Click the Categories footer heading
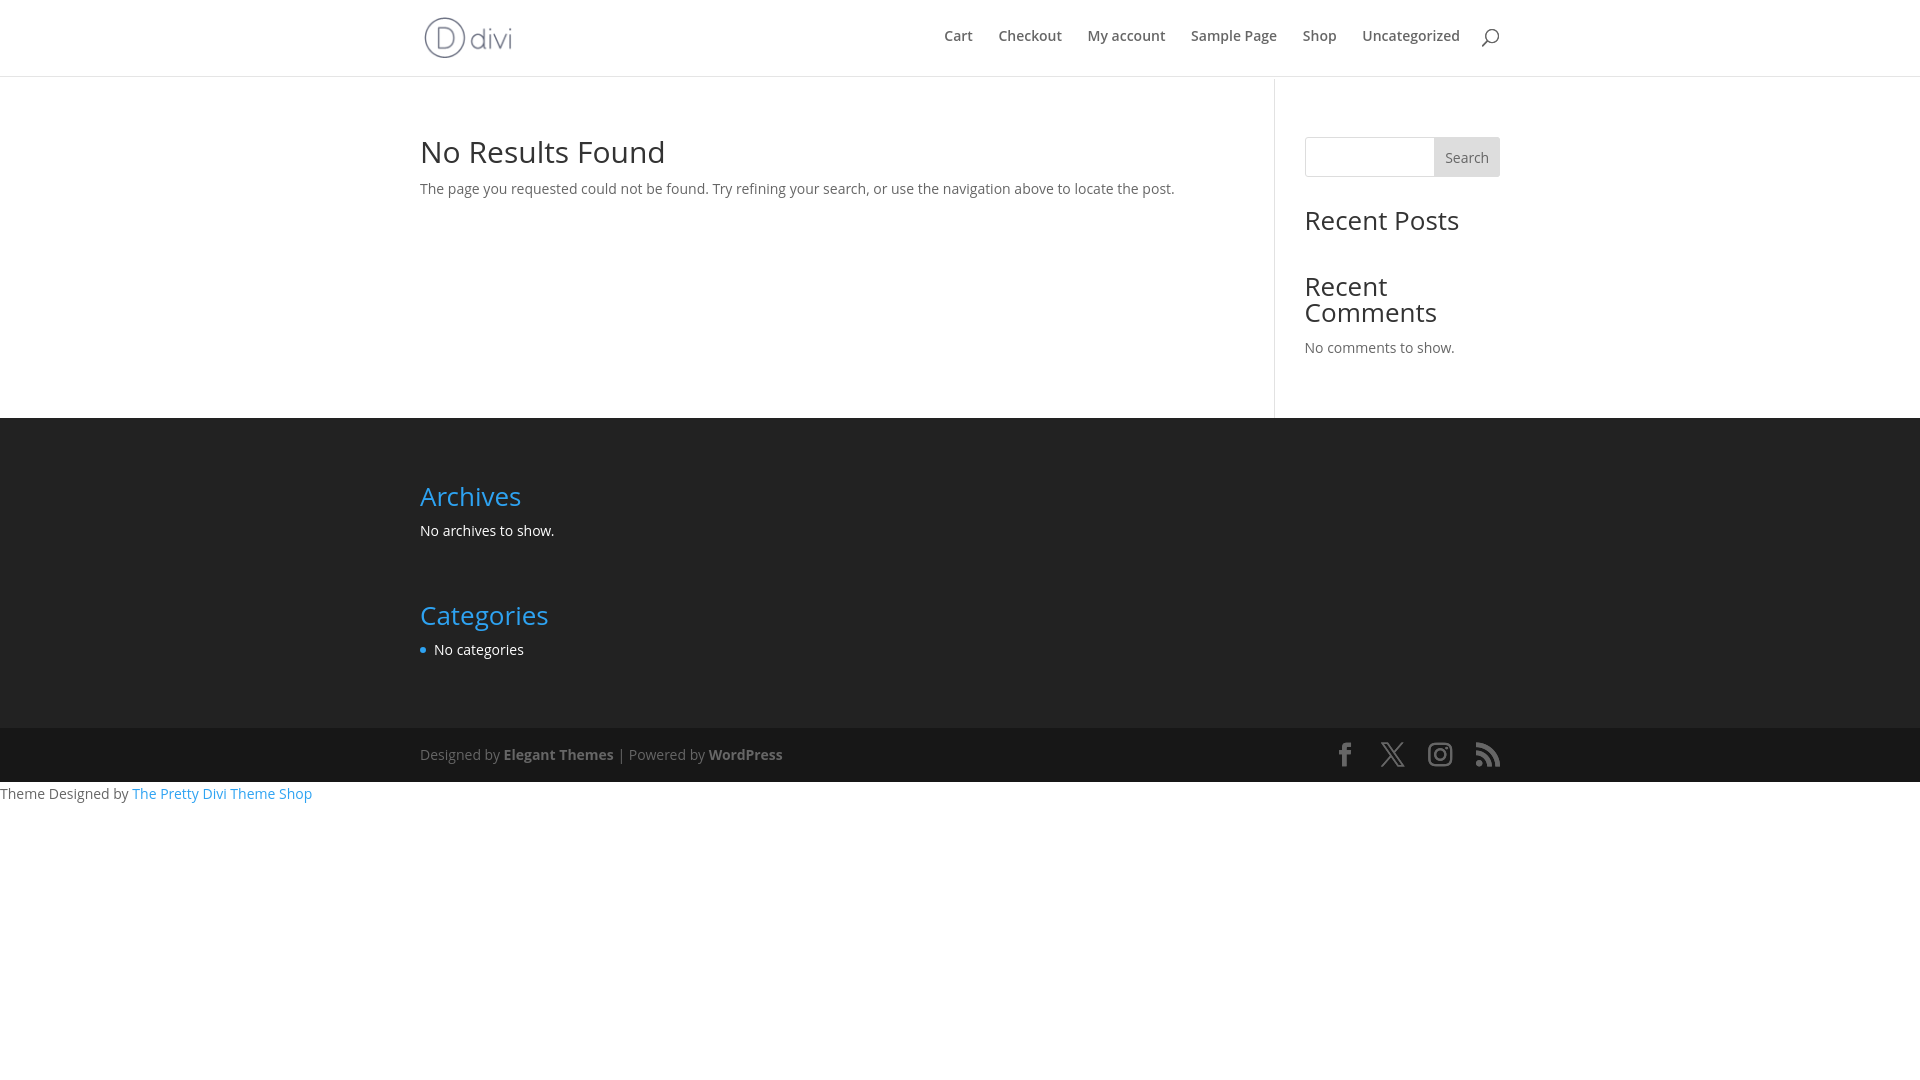Viewport: 1920px width, 1080px height. (x=484, y=615)
